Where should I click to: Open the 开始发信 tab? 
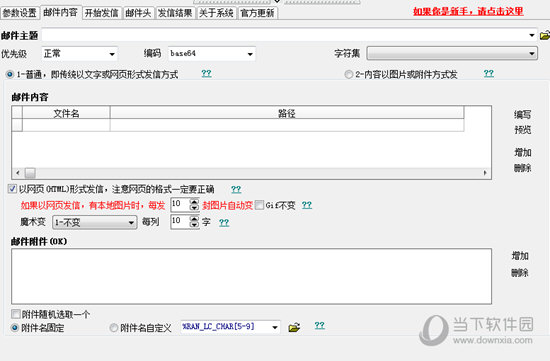point(102,13)
